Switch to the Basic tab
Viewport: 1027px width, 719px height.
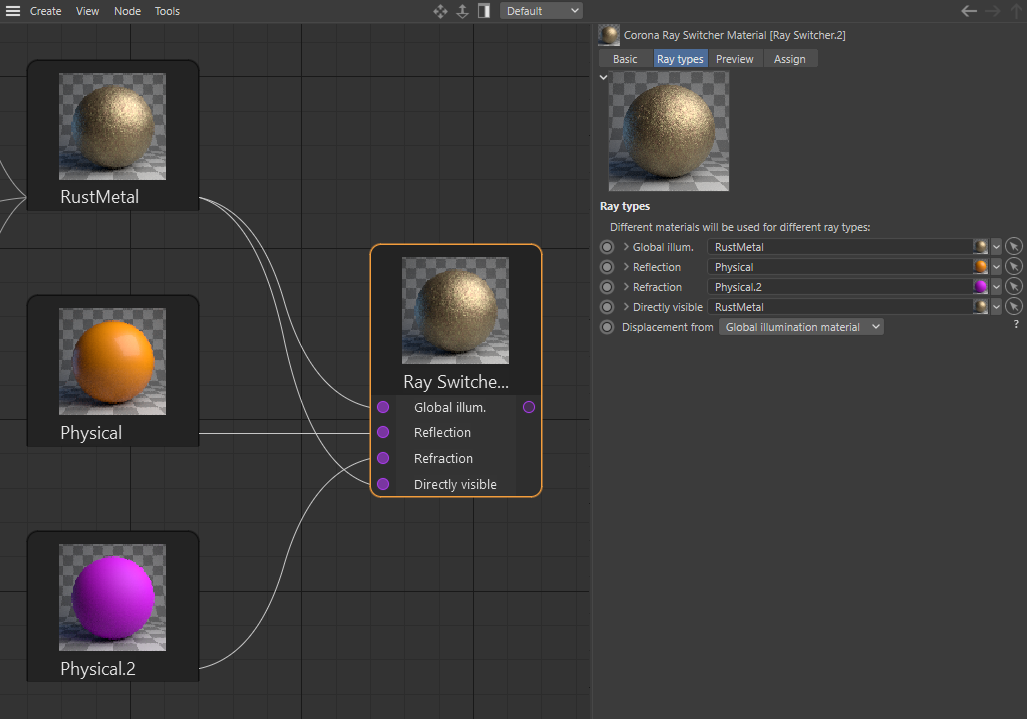point(625,59)
